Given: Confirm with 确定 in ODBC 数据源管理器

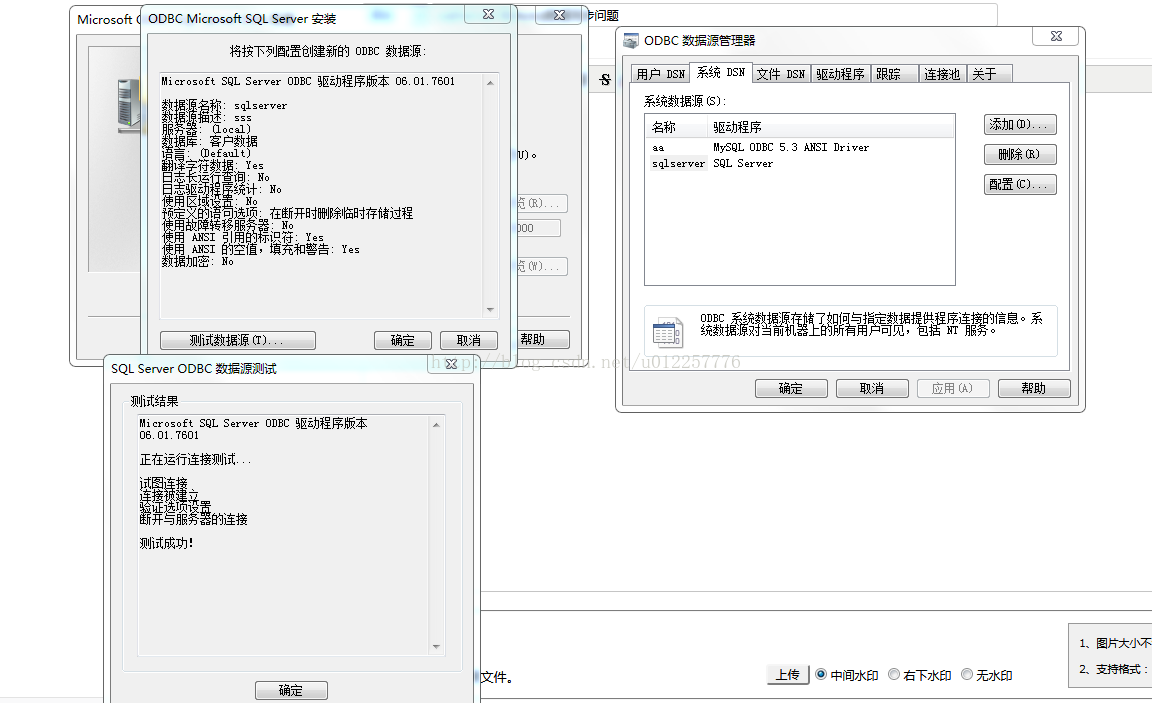Looking at the screenshot, I should coord(791,389).
